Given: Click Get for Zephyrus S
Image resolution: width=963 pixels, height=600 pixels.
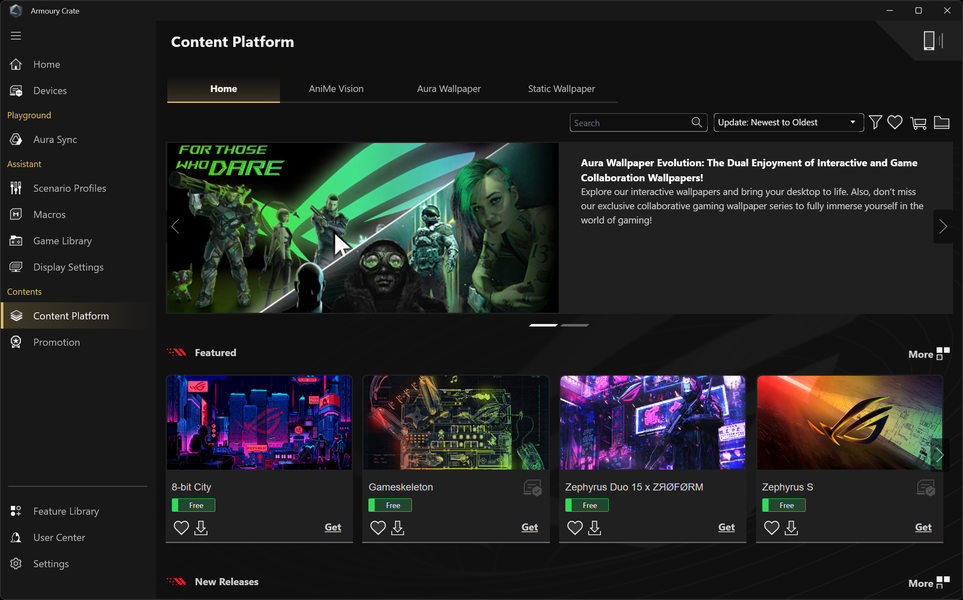Looking at the screenshot, I should coord(923,527).
